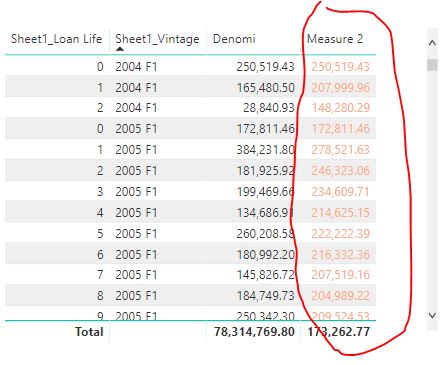Select 2004 F1 vintage in Loan Life 2 row
Viewport: 442px width, 365px height.
(x=136, y=108)
